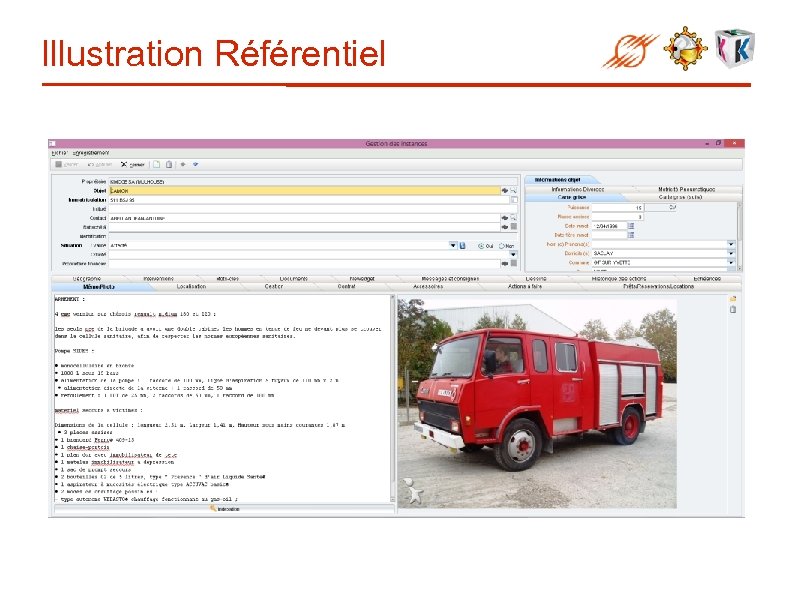Click the grey square beside the Rattaché à field
Screen dimensions: 794x595
[x=513, y=227]
